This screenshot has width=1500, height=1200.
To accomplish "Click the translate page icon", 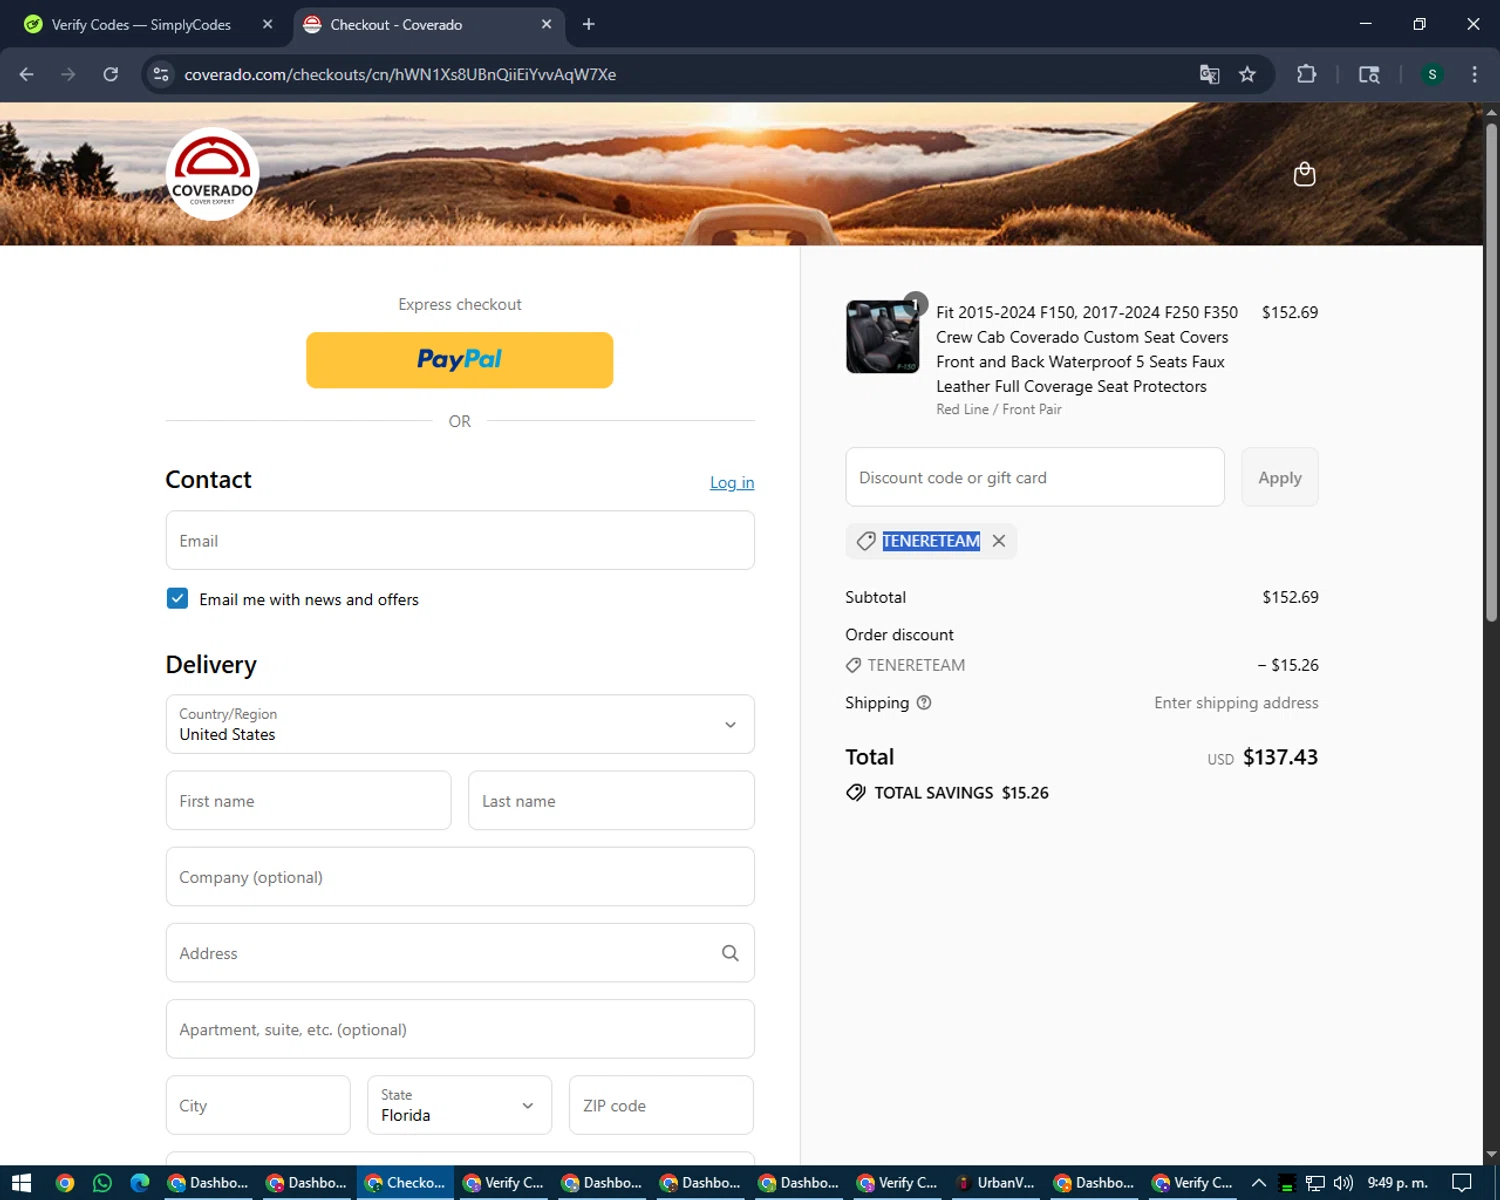I will (1209, 74).
